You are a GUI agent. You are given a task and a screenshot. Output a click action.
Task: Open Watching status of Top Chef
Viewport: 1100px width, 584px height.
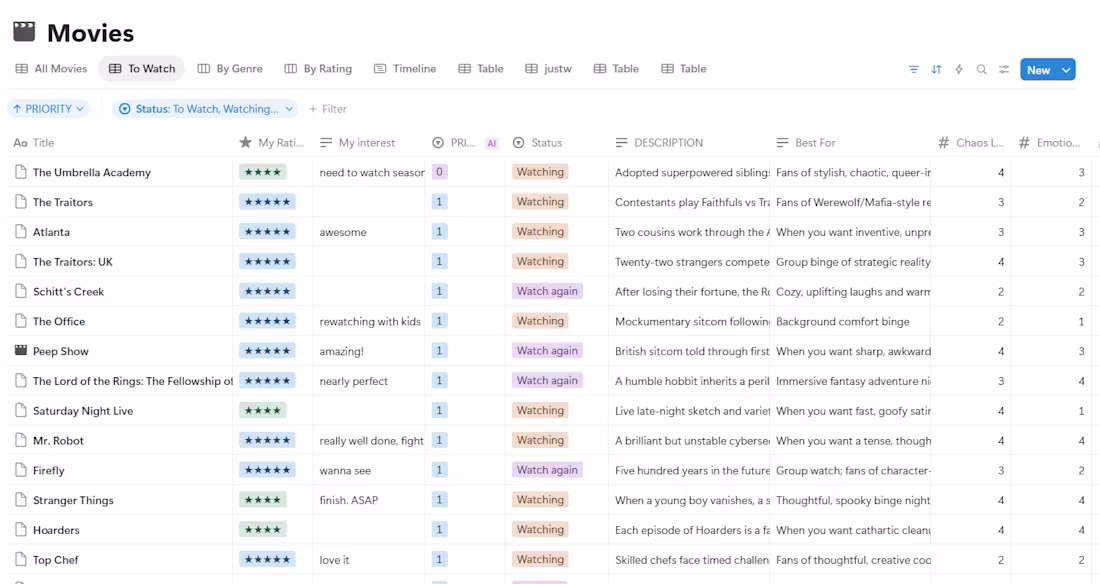tap(540, 559)
